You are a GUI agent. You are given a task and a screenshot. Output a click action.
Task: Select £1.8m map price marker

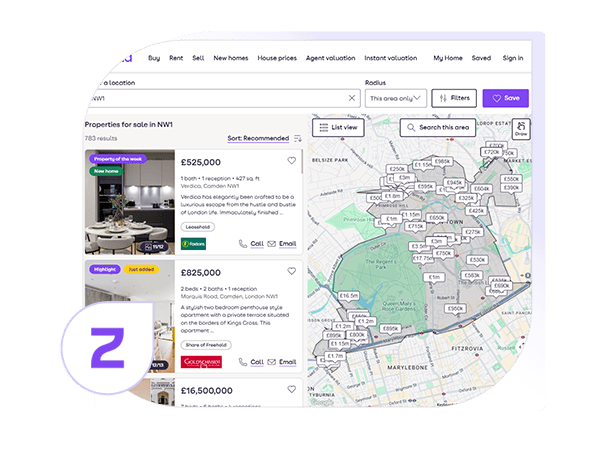pyautogui.click(x=392, y=196)
